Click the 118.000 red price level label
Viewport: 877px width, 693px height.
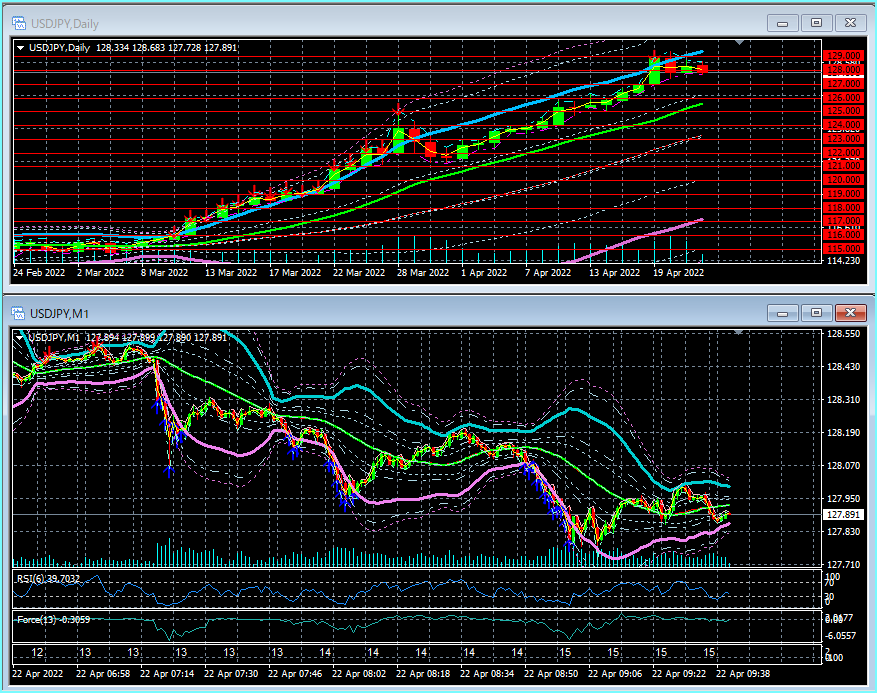pyautogui.click(x=844, y=208)
